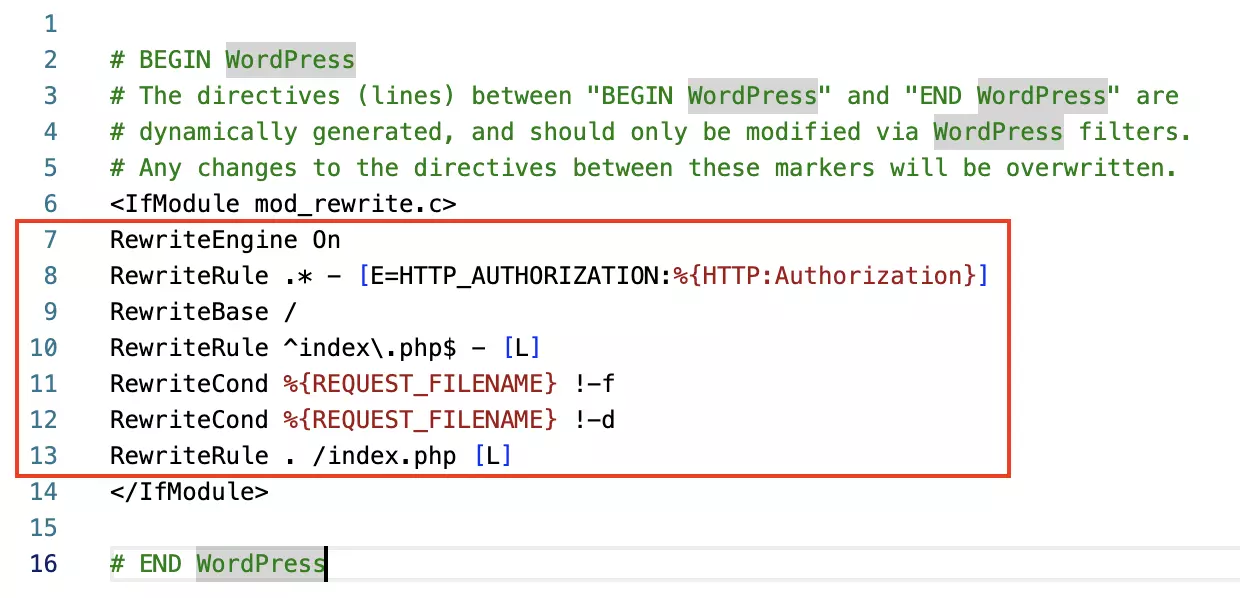
Task: Select the RewriteBase / directive
Action: click(200, 311)
